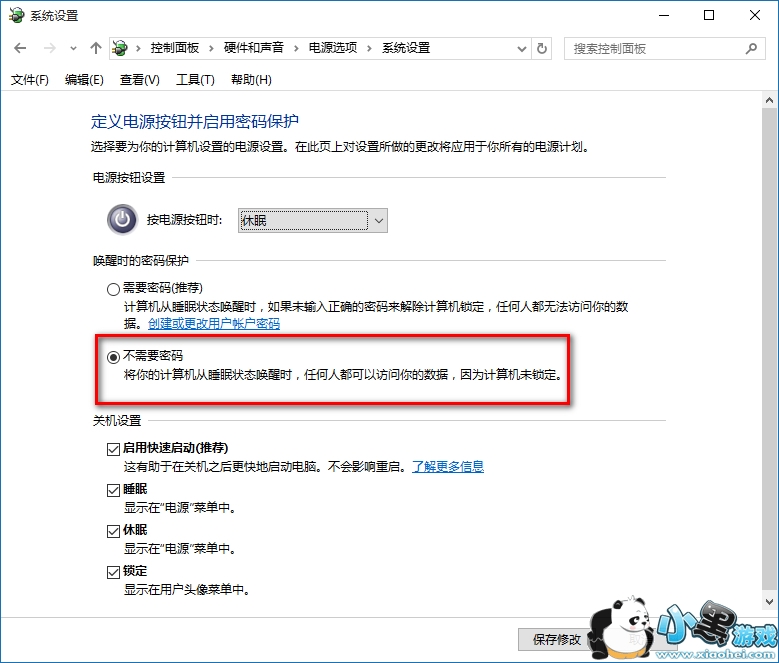Open the 了解更多信息 link

[448, 467]
